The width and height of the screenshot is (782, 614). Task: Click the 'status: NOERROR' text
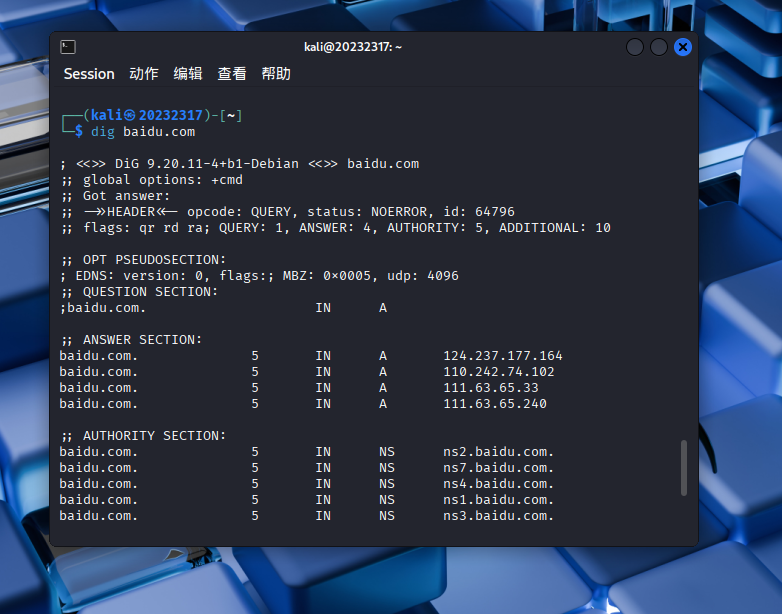click(367, 211)
